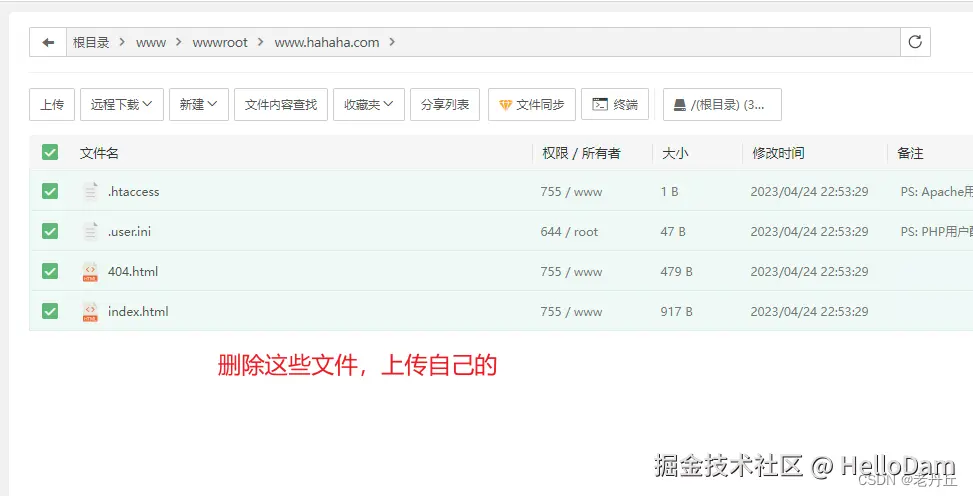Click 755 / www permission for .htaccess
The width and height of the screenshot is (973, 496).
tap(571, 192)
